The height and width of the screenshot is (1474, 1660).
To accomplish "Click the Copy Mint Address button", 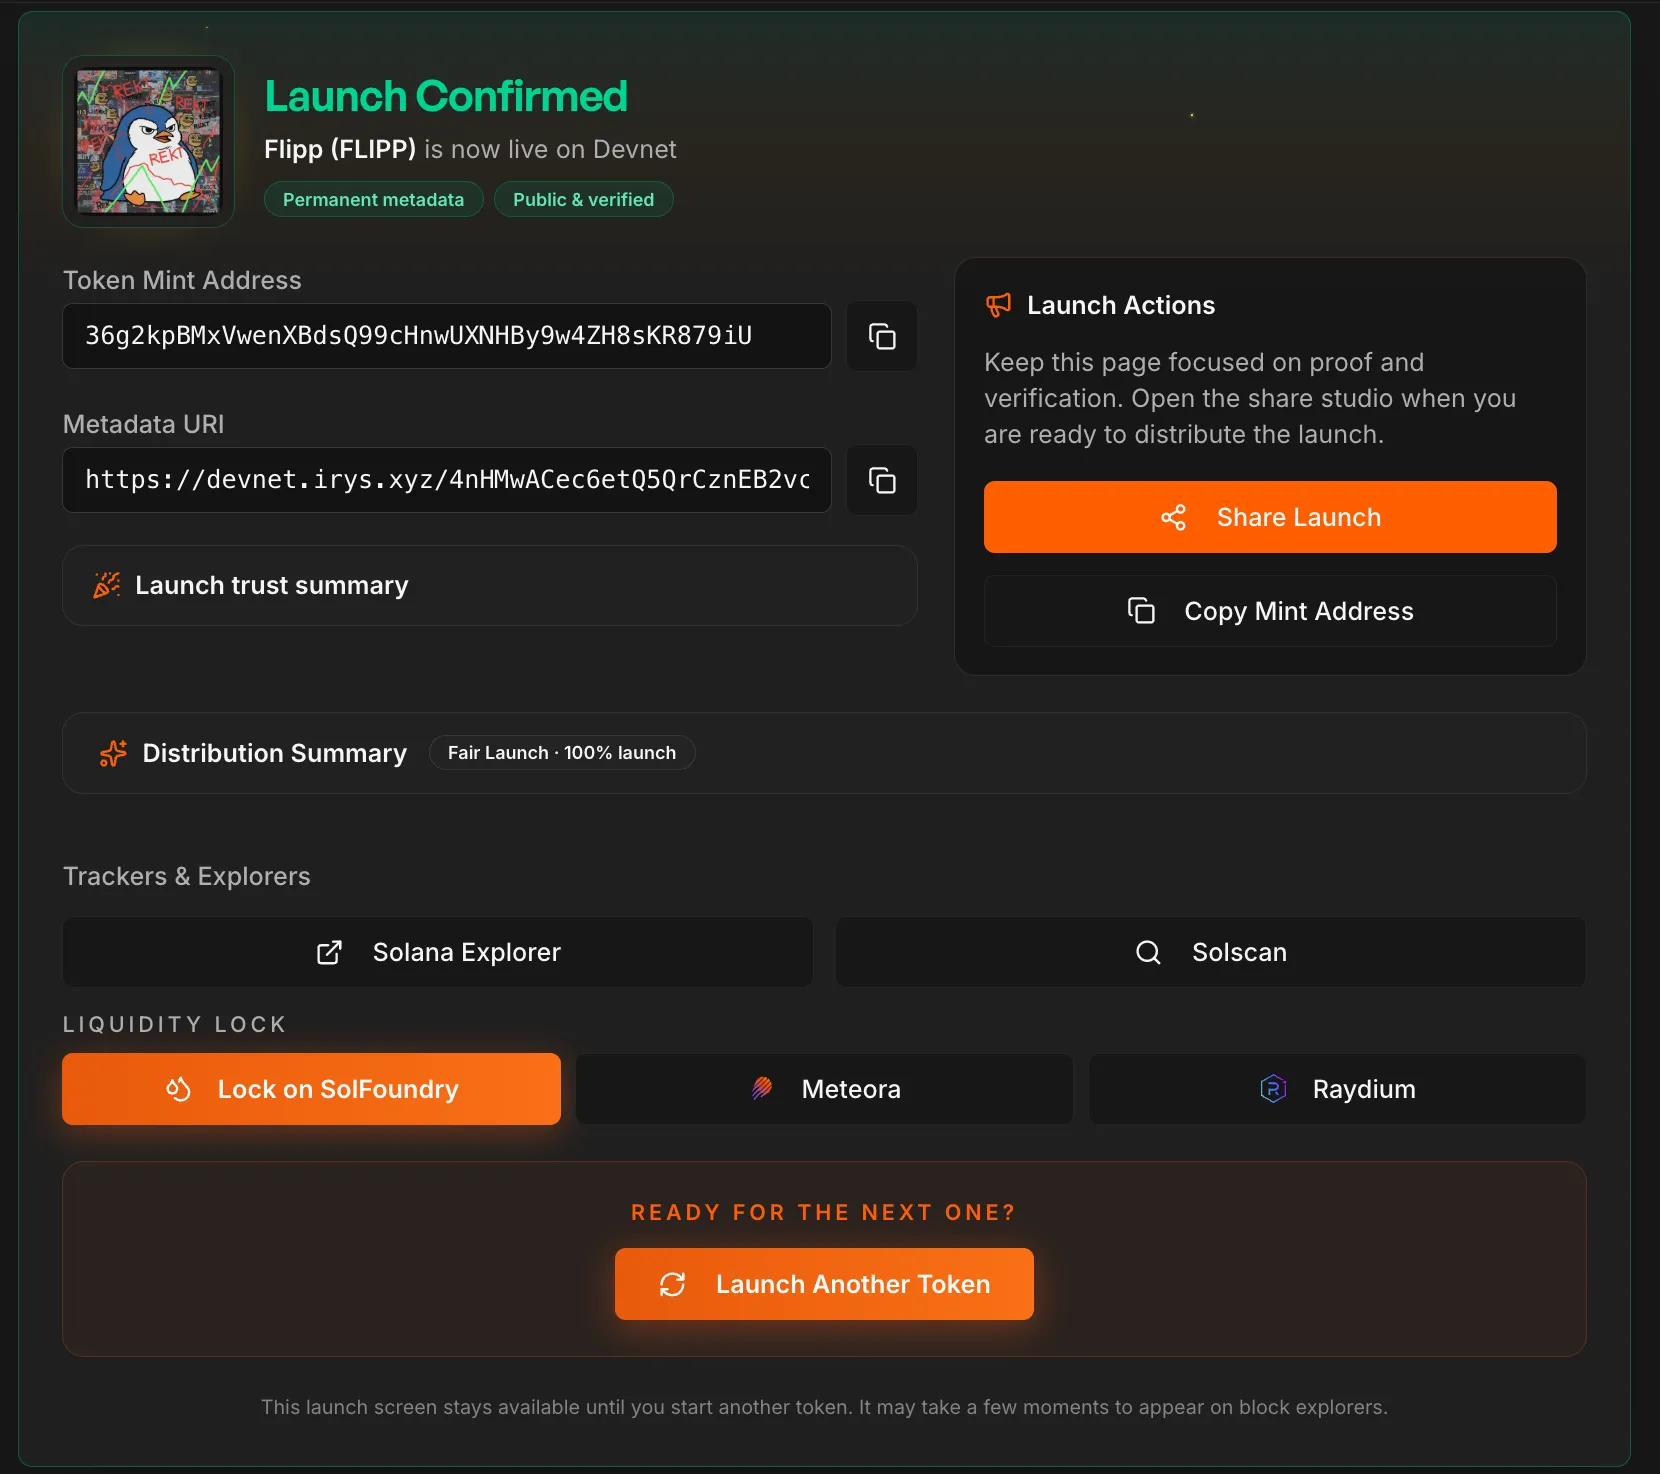I will [x=1269, y=611].
